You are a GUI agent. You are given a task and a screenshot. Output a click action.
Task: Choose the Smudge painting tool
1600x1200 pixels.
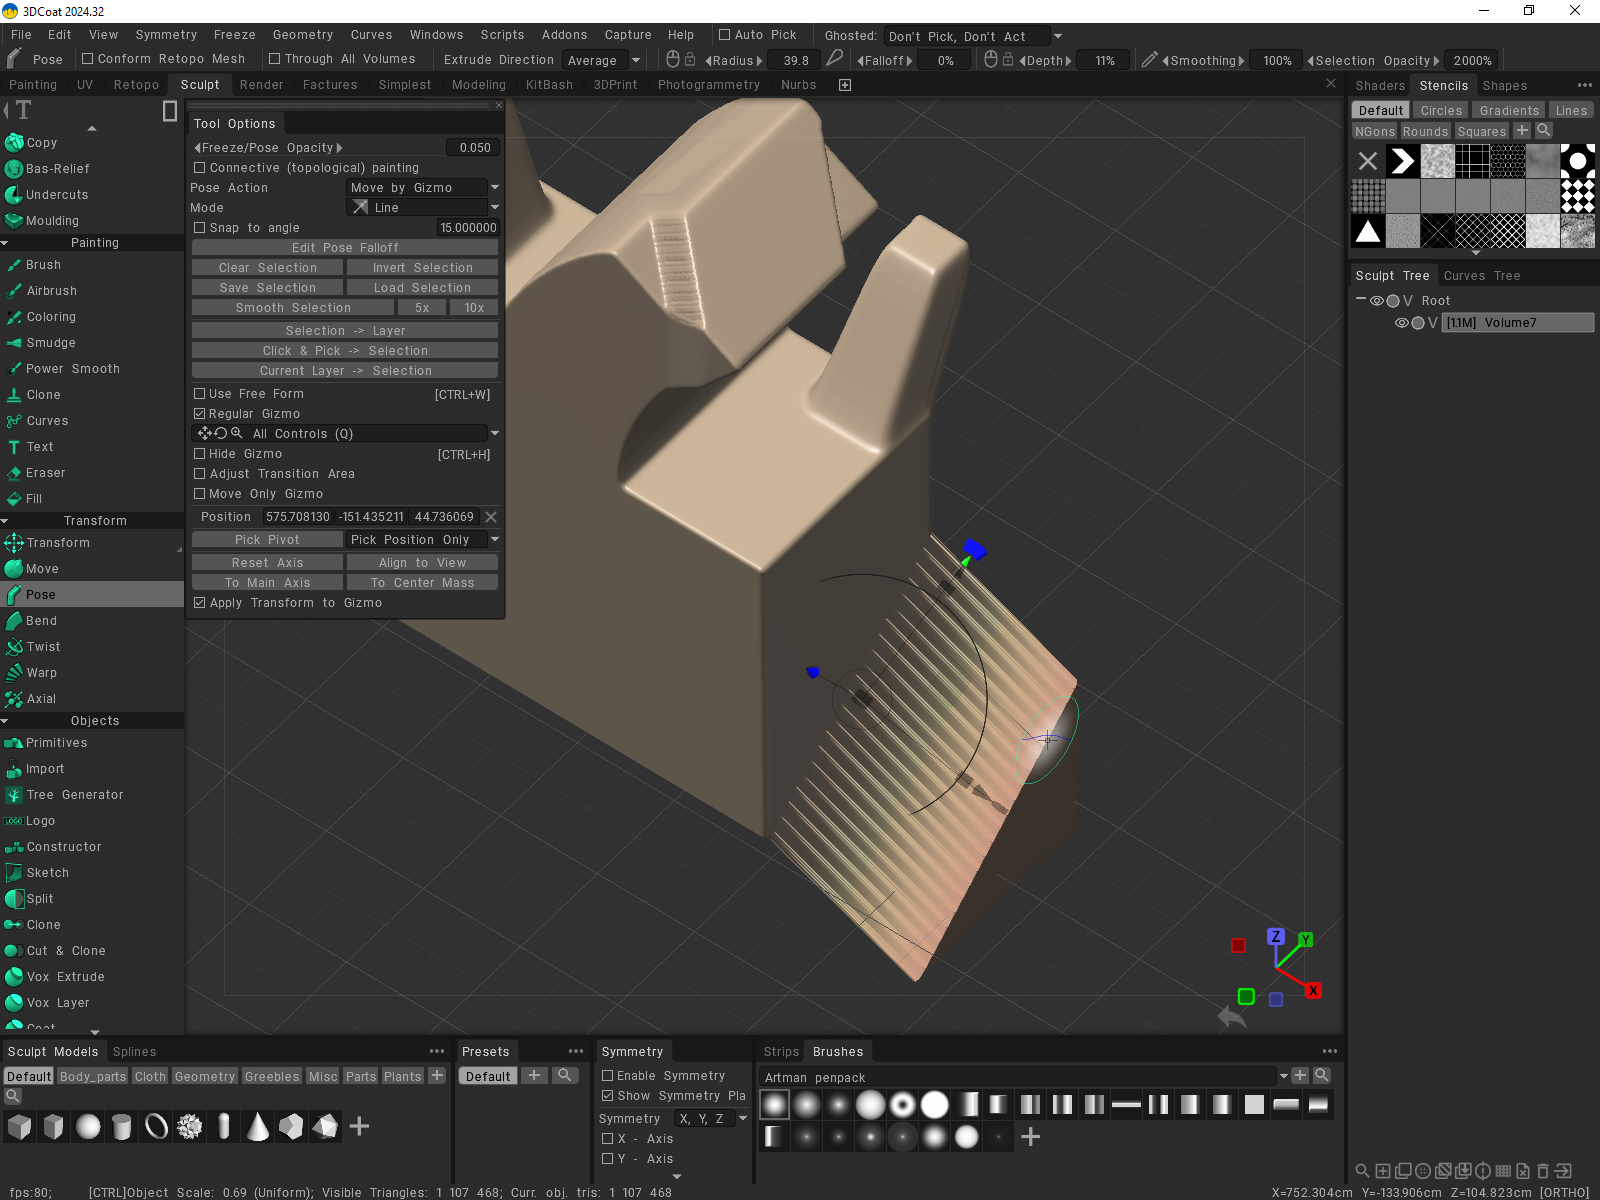[x=50, y=343]
